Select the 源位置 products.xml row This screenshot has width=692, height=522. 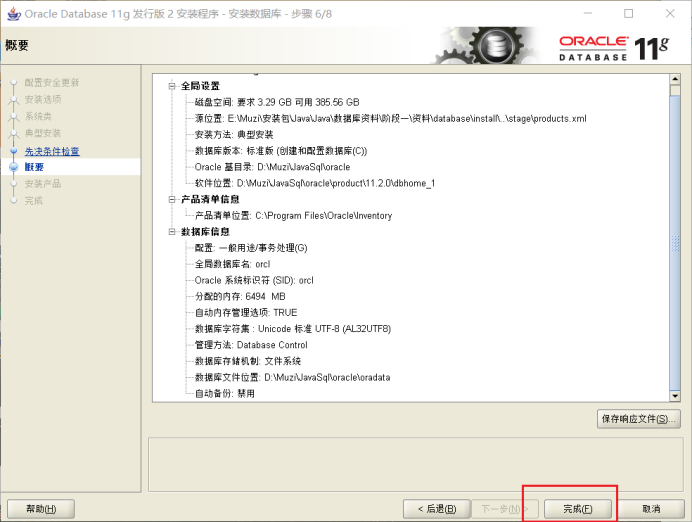[x=391, y=119]
